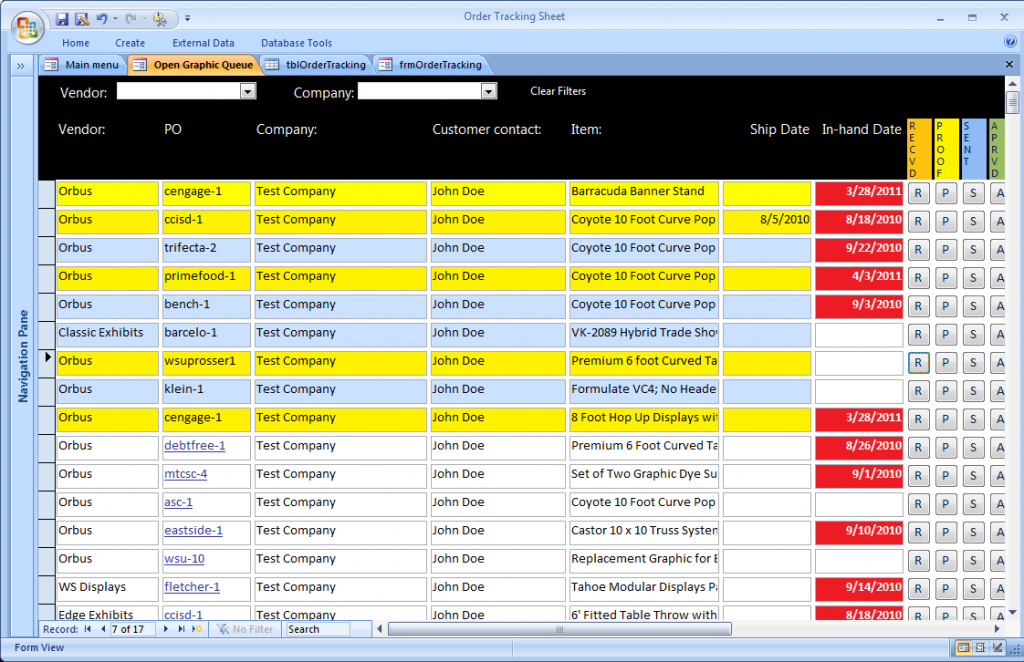This screenshot has height=662, width=1024.
Task: Switch to the frmOrderTracking tab
Action: pos(431,65)
